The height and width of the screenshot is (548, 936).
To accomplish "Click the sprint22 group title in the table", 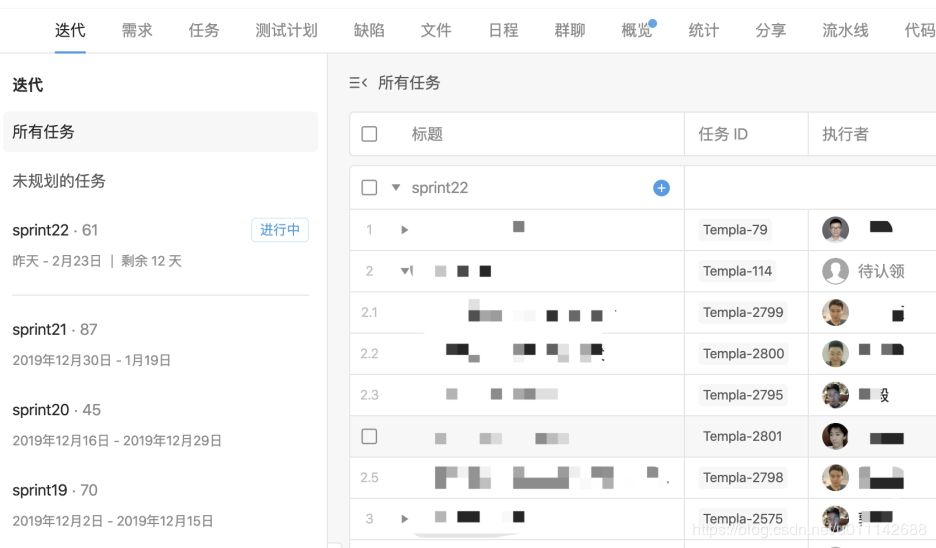I will click(x=439, y=188).
